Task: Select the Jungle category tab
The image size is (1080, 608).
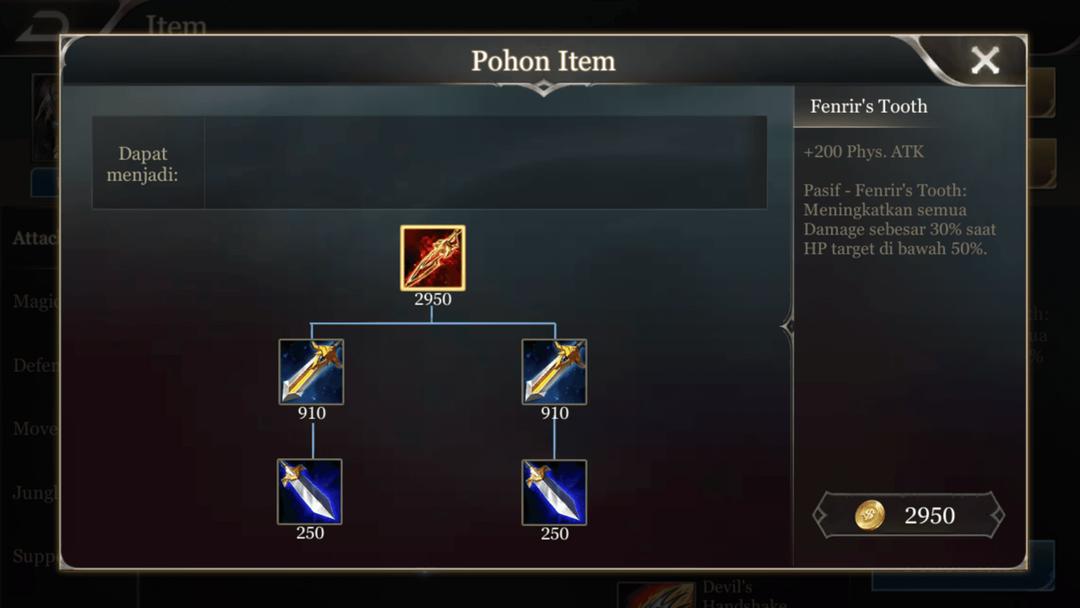Action: click(x=34, y=492)
